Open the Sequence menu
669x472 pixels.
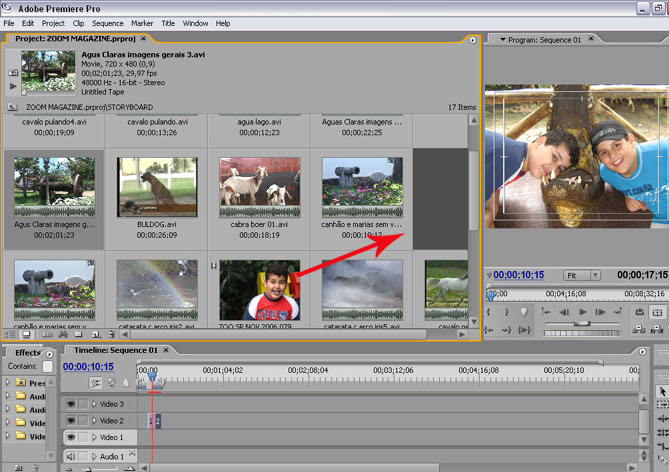(107, 23)
